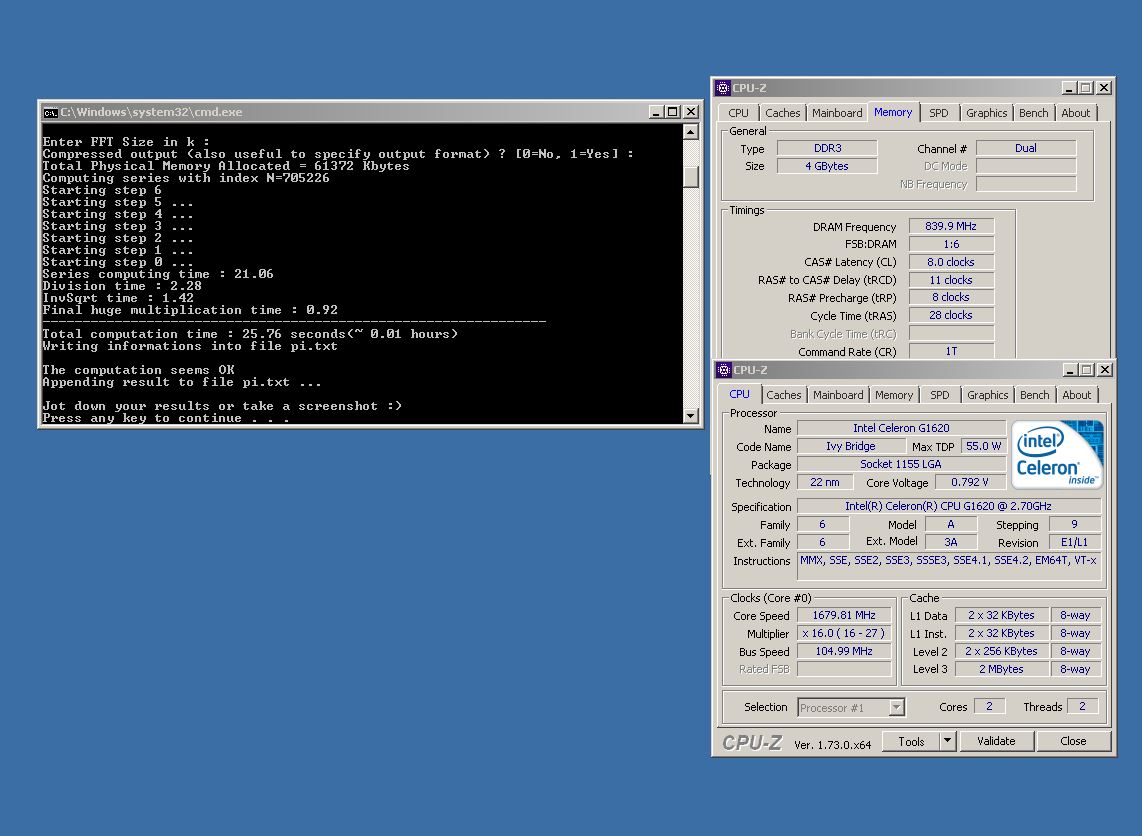Click the Channel # field Dual

(x=1025, y=148)
